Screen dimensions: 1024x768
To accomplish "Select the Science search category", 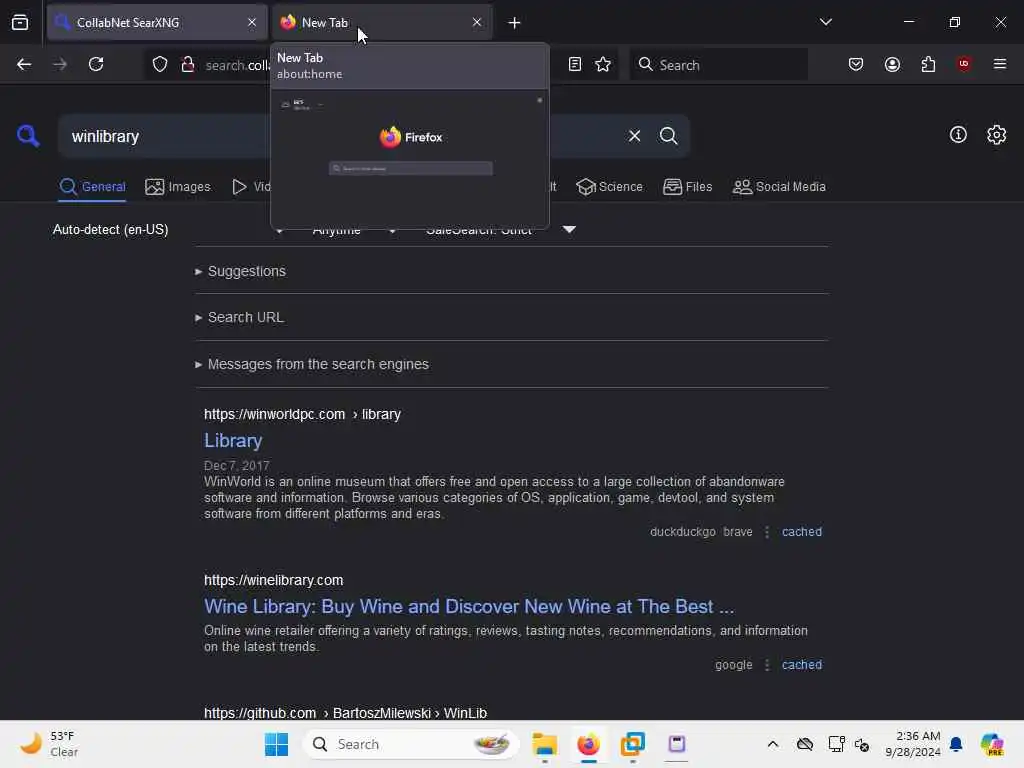I will [x=609, y=187].
